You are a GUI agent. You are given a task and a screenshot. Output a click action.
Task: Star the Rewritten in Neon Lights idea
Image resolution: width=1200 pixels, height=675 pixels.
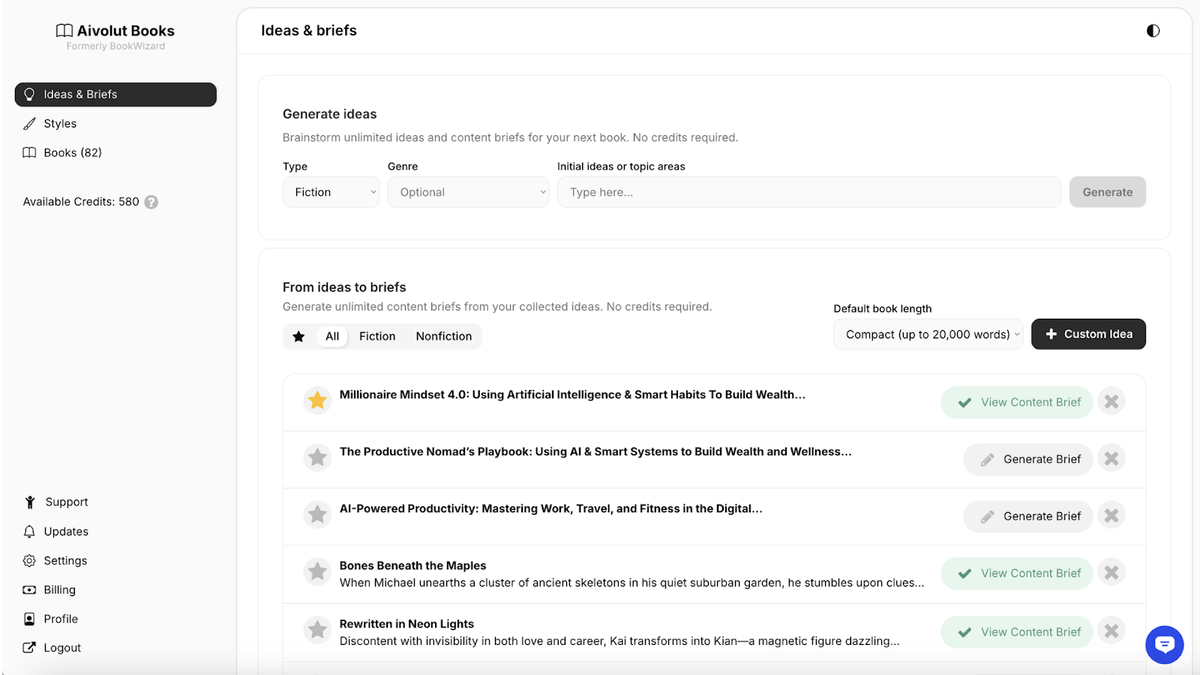coord(317,630)
